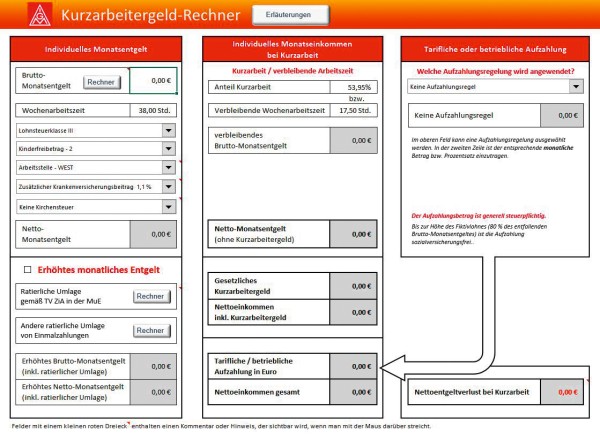Select the Gesetzliches Kurzarbeitergeld value cell
The image size is (600, 435).
[x=353, y=286]
